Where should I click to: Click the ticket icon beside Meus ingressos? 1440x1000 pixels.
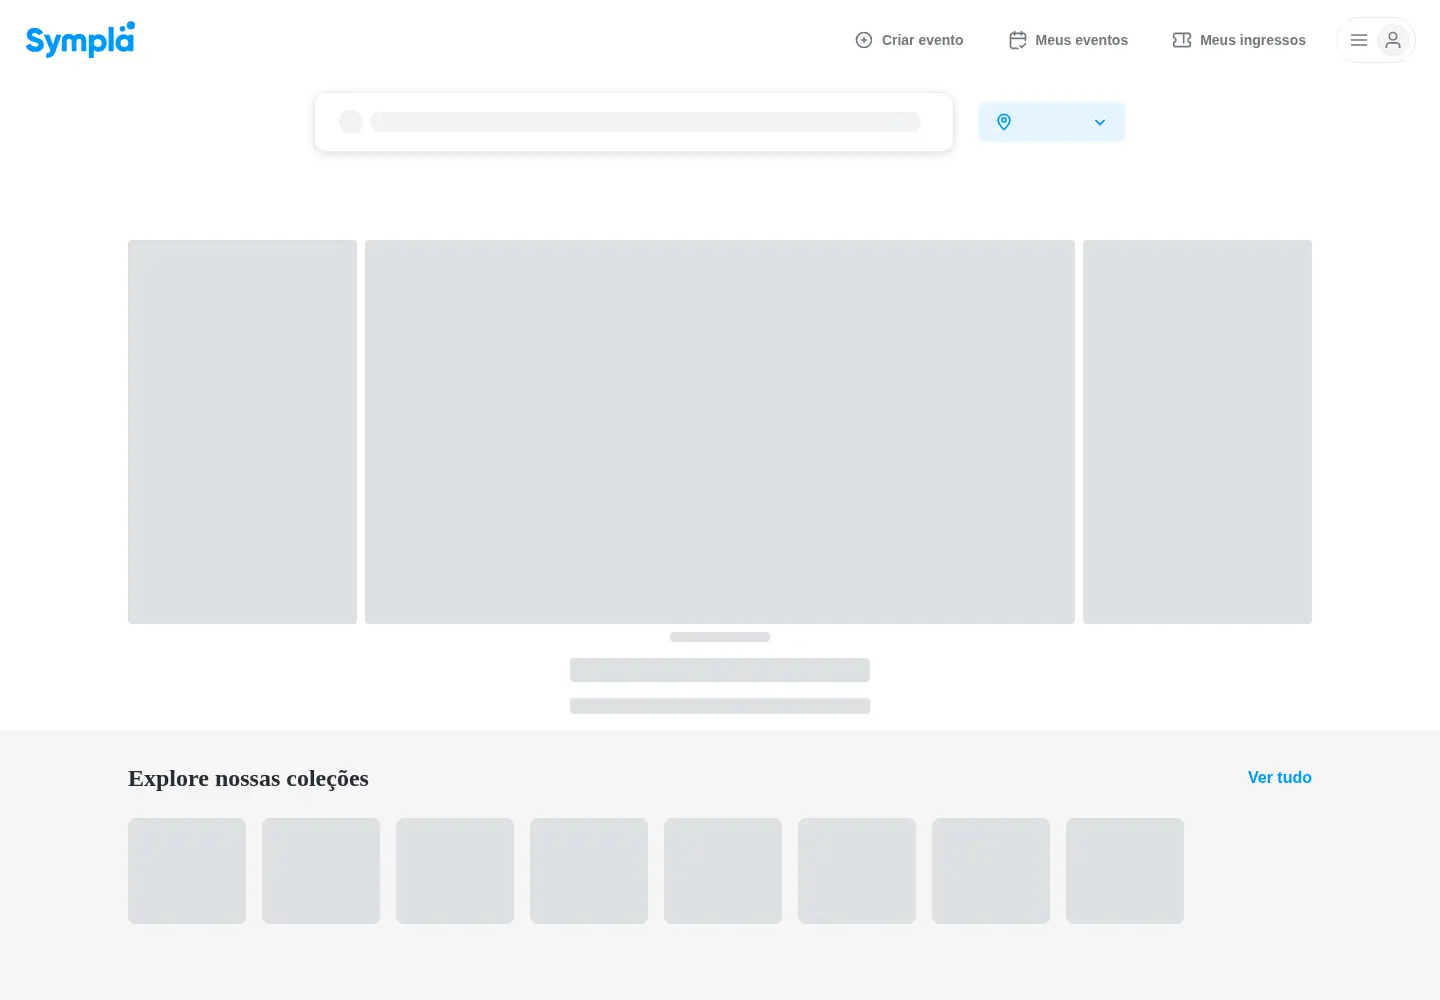click(1182, 40)
